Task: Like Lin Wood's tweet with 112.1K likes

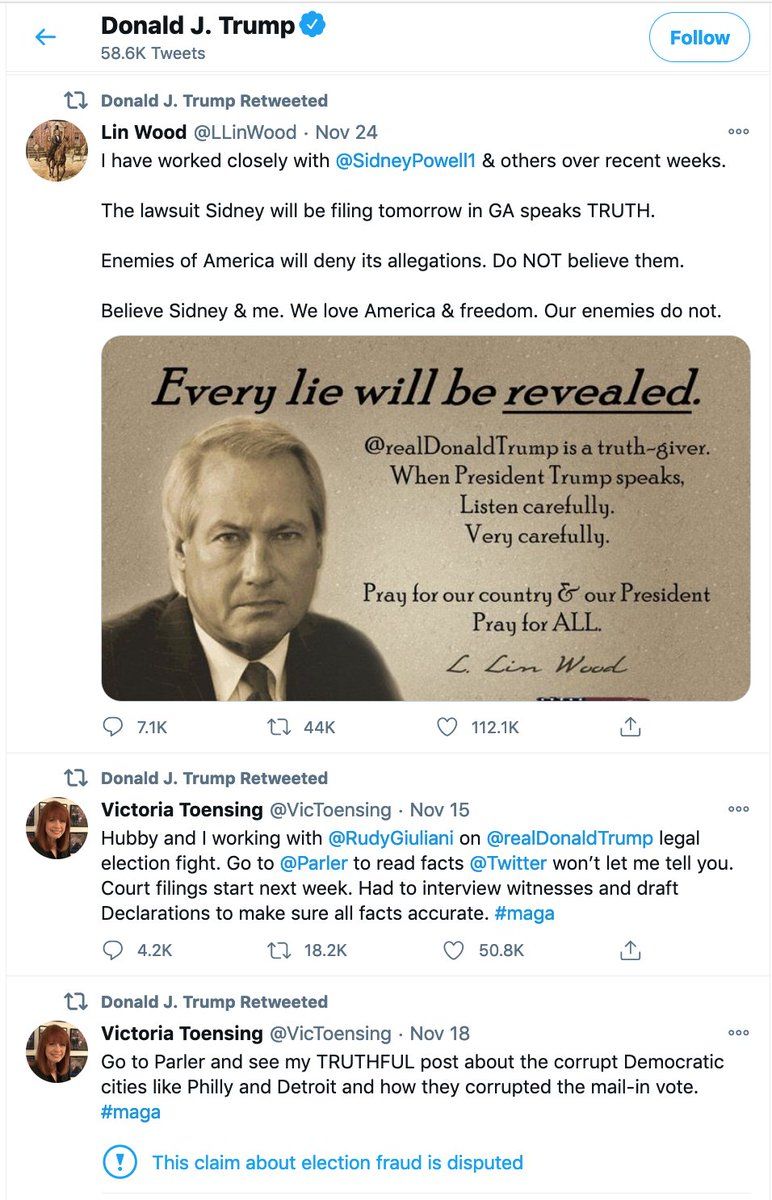Action: coord(448,727)
